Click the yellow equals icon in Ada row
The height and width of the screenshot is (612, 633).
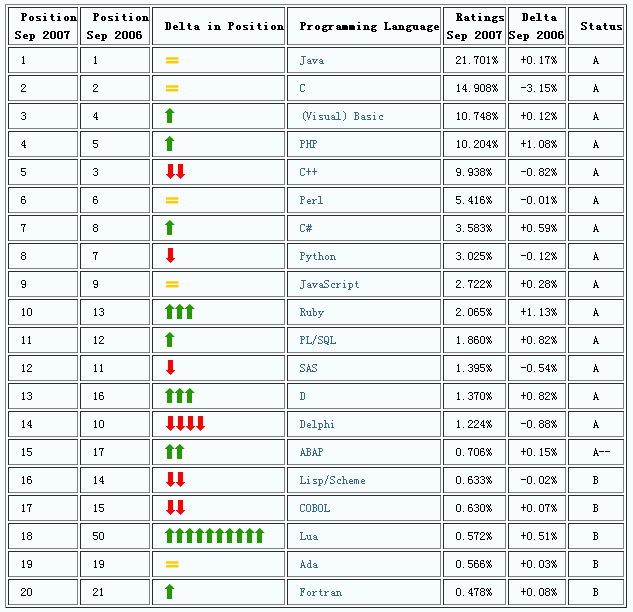pyautogui.click(x=172, y=565)
